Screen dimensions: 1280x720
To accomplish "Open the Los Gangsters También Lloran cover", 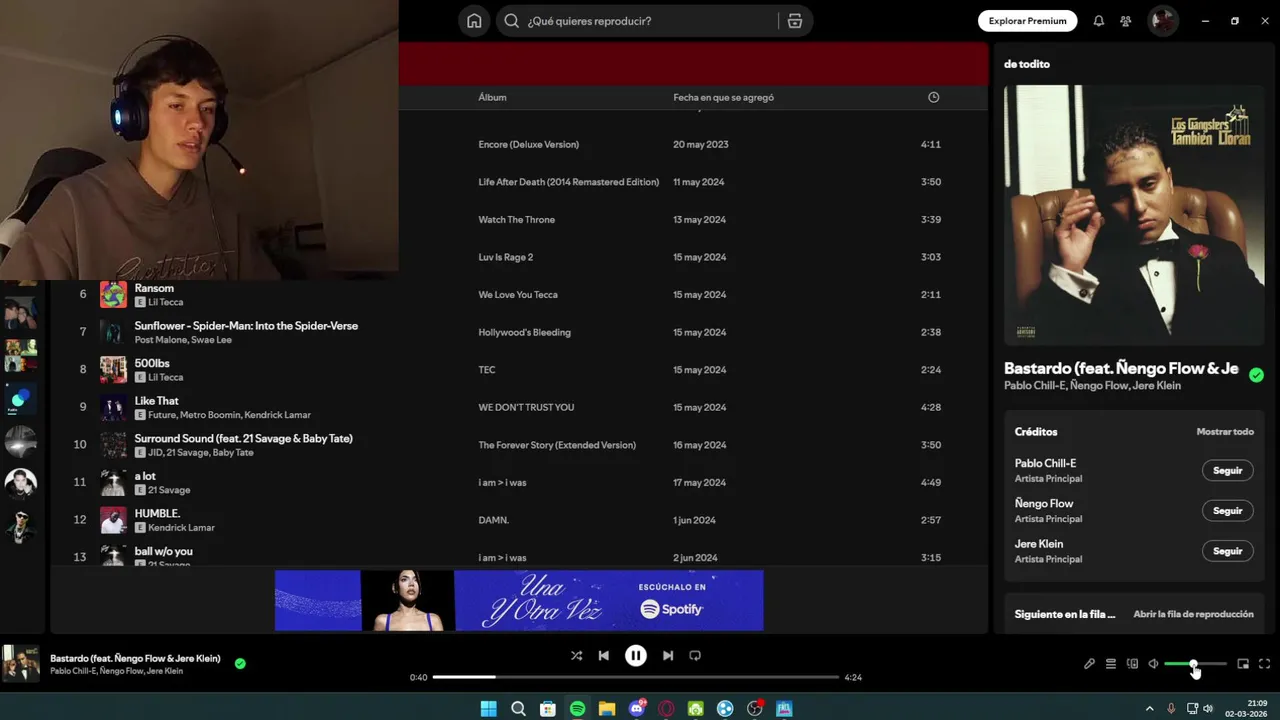I will (1134, 215).
